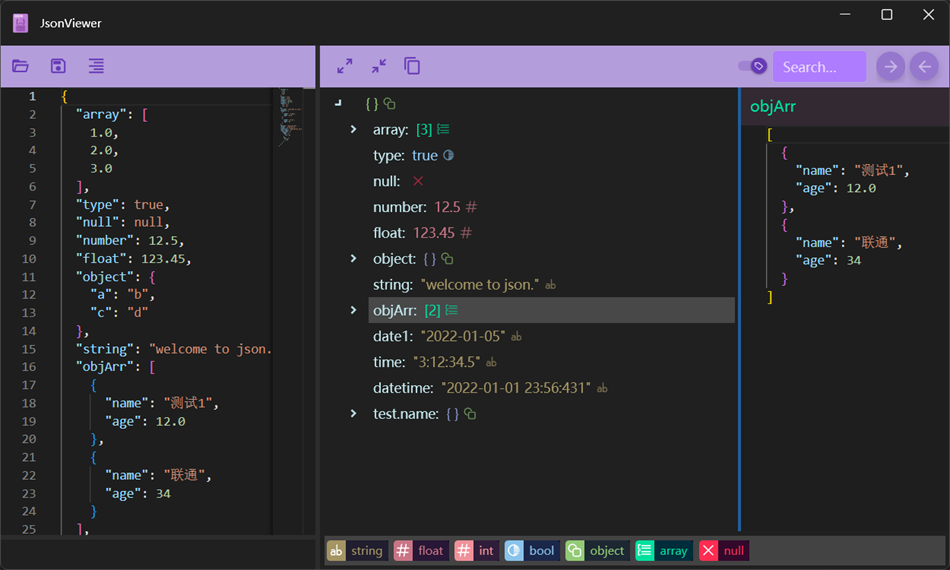The width and height of the screenshot is (950, 570).
Task: Select the bool legend badge
Action: tap(532, 551)
